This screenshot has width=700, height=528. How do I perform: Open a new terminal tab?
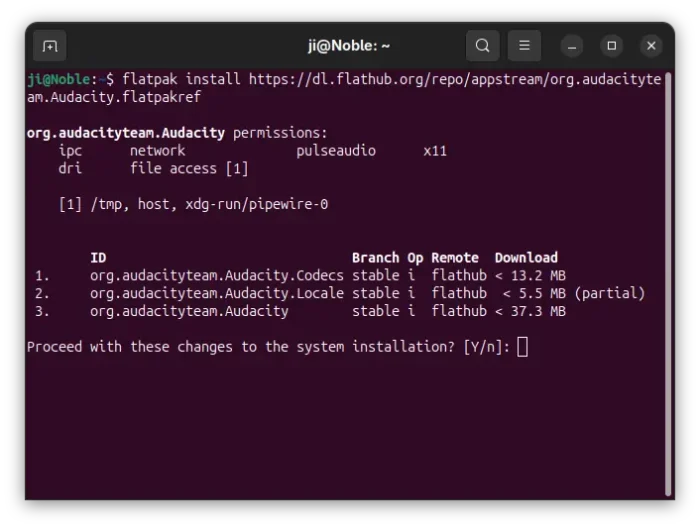[x=49, y=45]
